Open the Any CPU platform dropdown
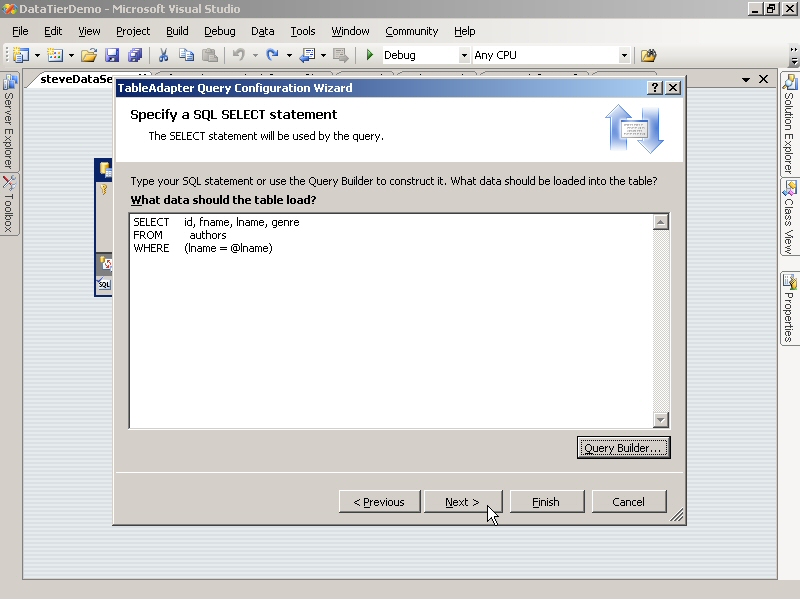The height and width of the screenshot is (600, 800). (x=623, y=55)
